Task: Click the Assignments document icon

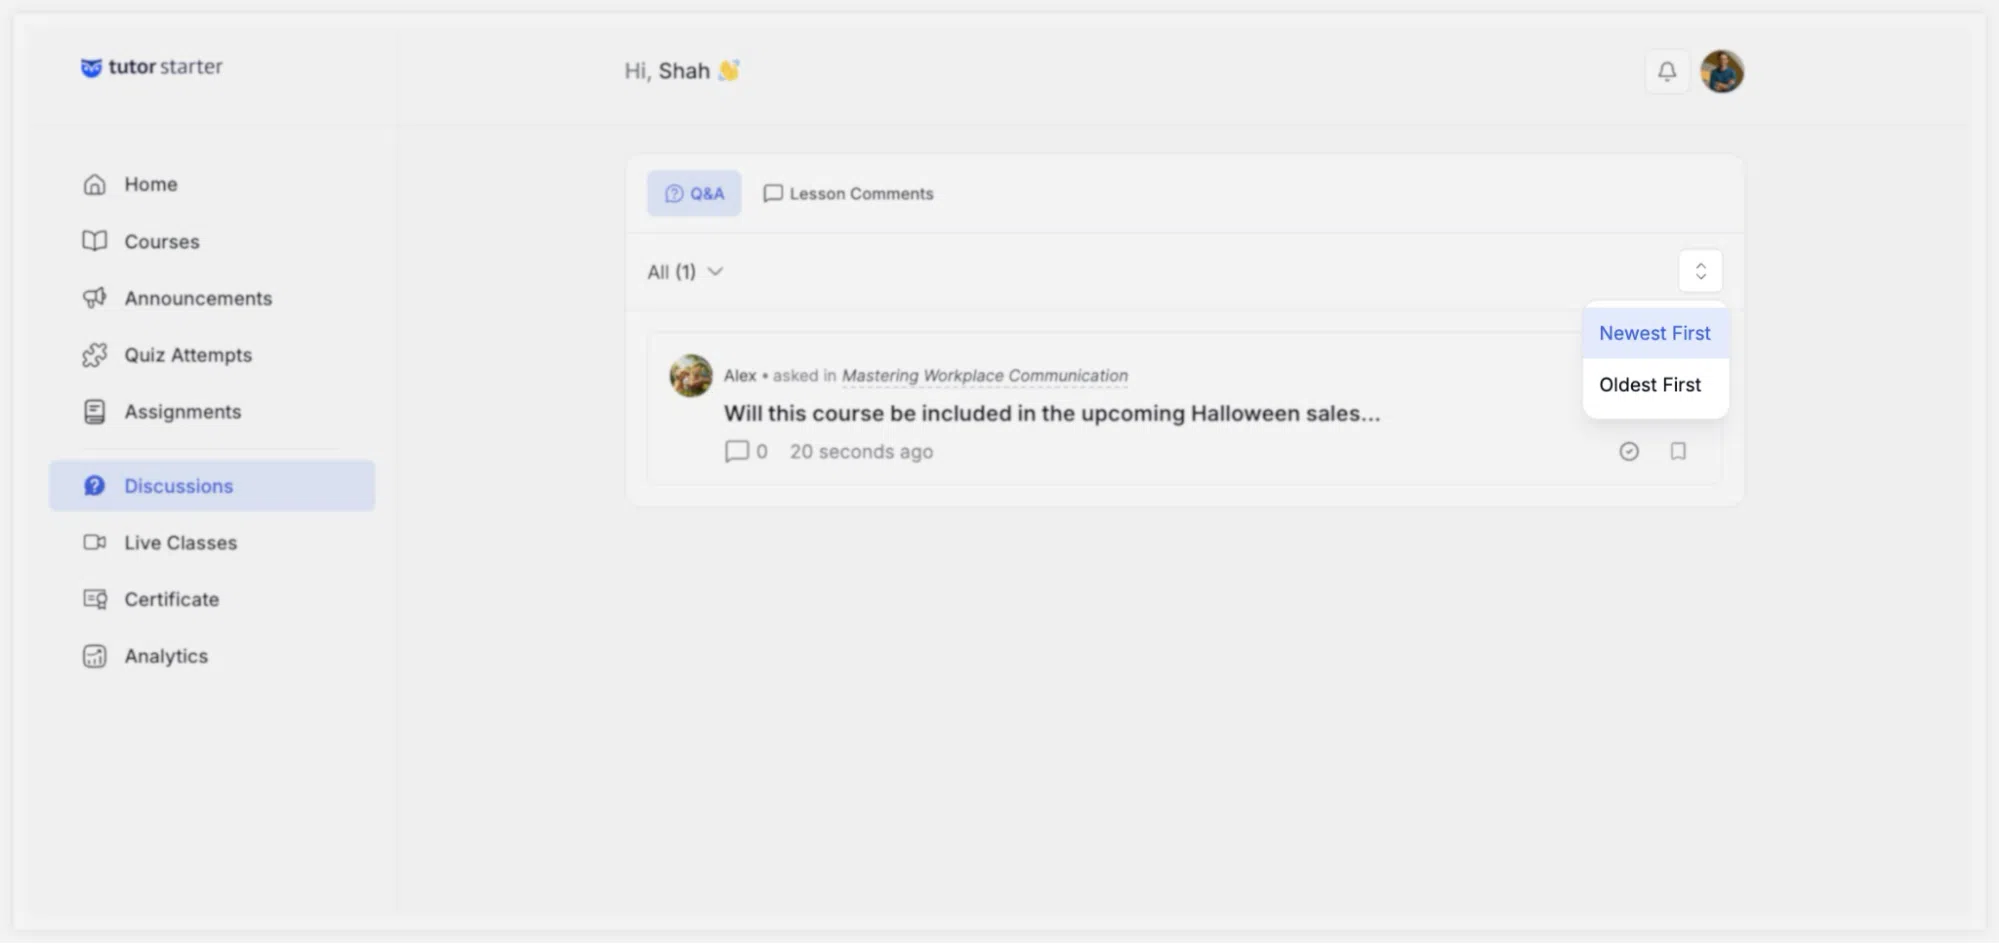Action: click(x=94, y=412)
